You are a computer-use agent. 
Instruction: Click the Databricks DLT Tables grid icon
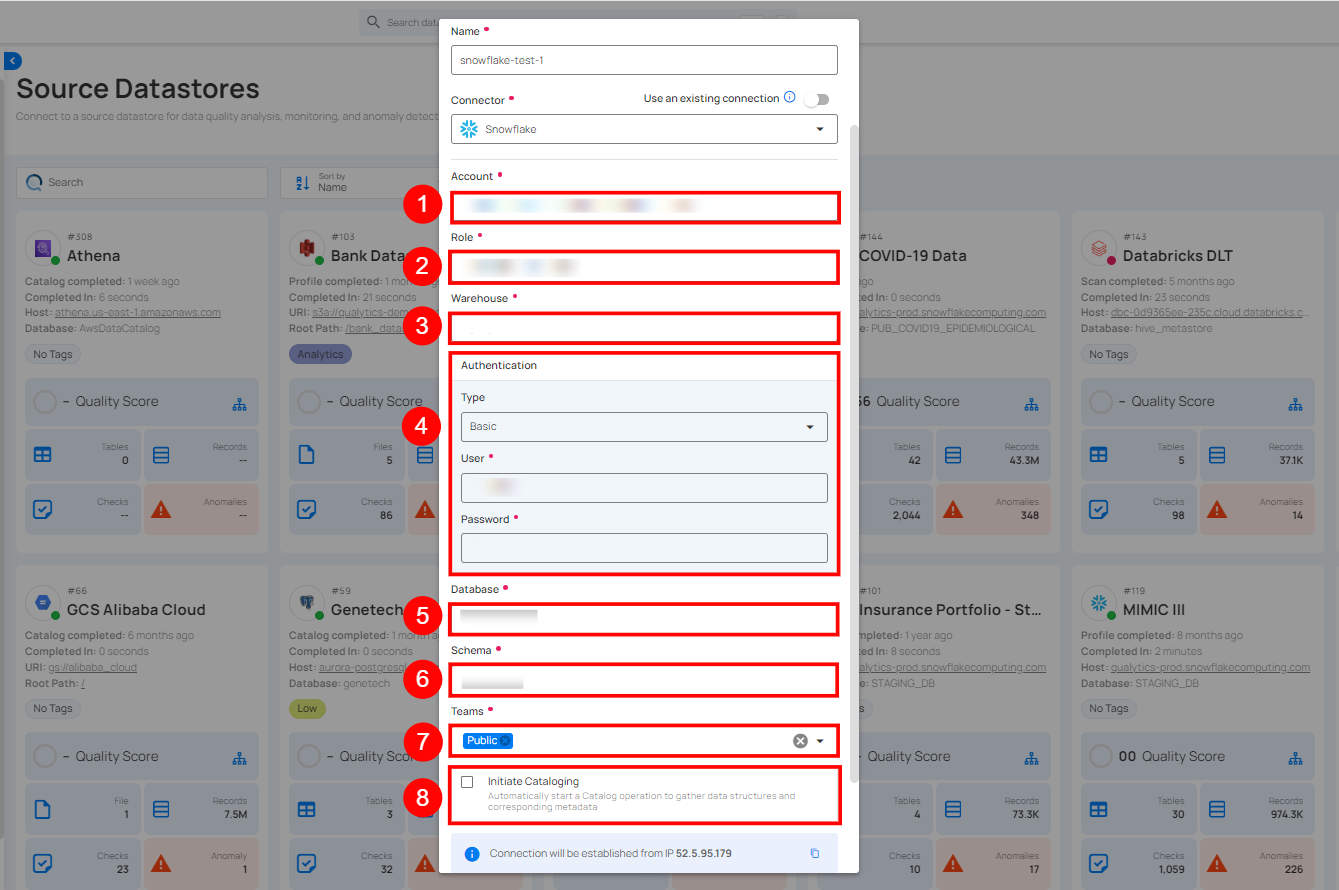tap(1098, 454)
